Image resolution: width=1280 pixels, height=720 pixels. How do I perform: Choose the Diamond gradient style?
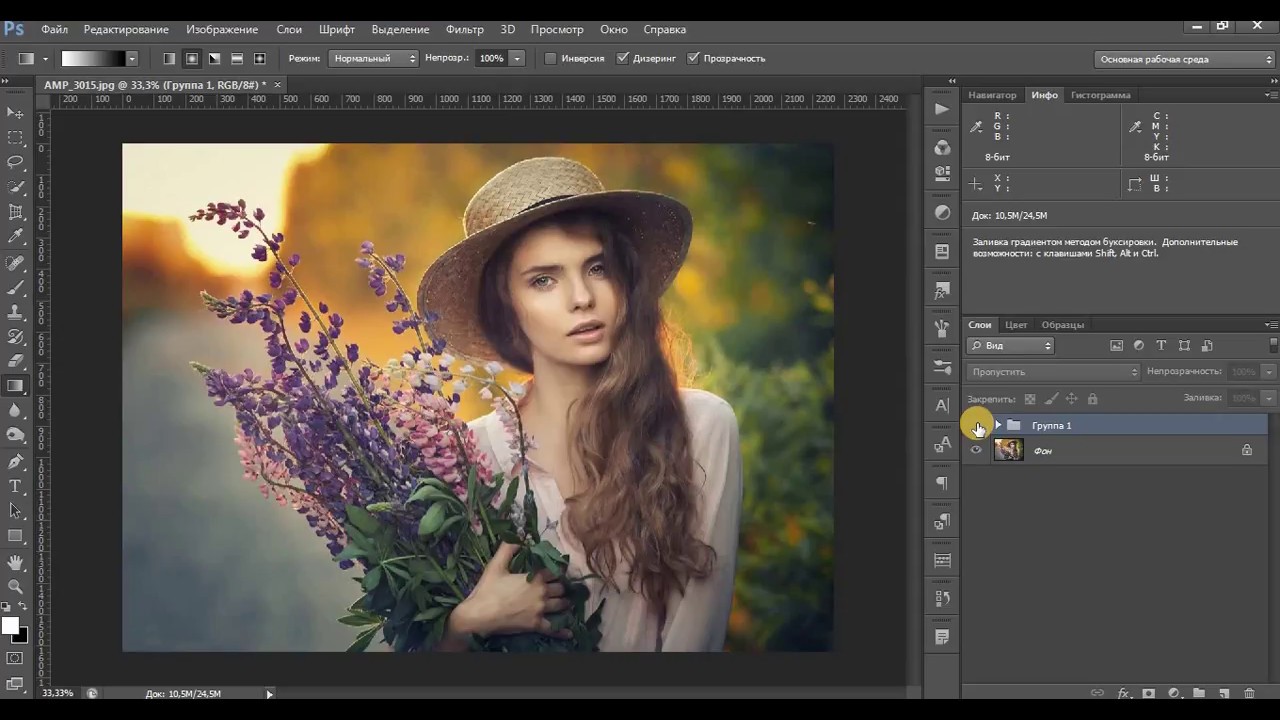[260, 59]
